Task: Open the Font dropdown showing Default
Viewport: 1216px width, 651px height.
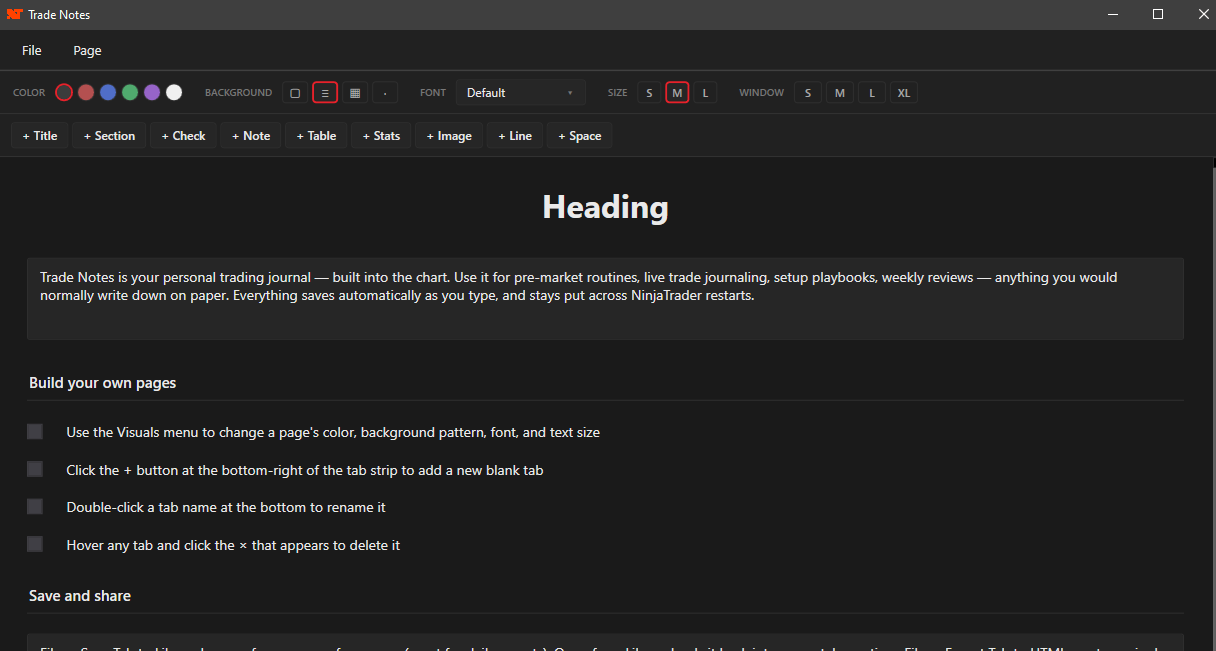Action: click(521, 93)
